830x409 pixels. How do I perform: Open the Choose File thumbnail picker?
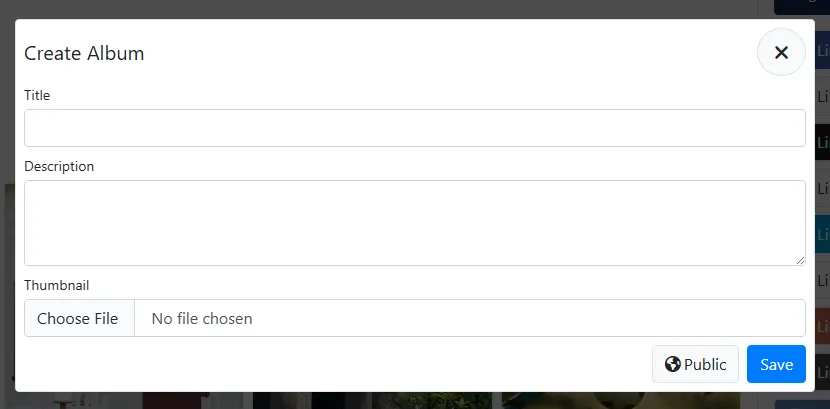pos(79,318)
